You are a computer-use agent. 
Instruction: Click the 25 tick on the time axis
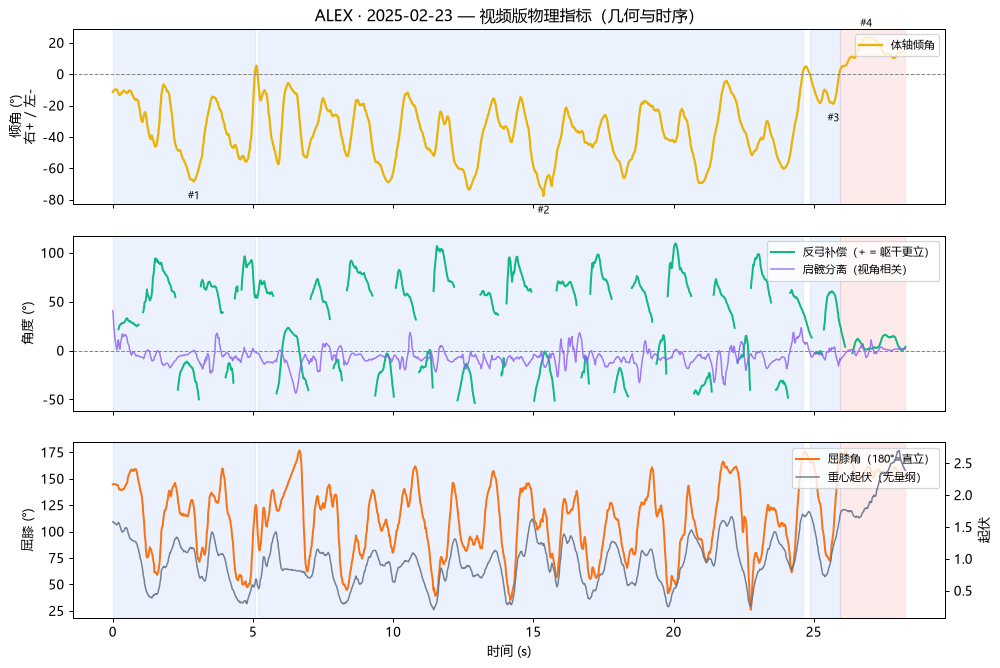click(x=814, y=632)
